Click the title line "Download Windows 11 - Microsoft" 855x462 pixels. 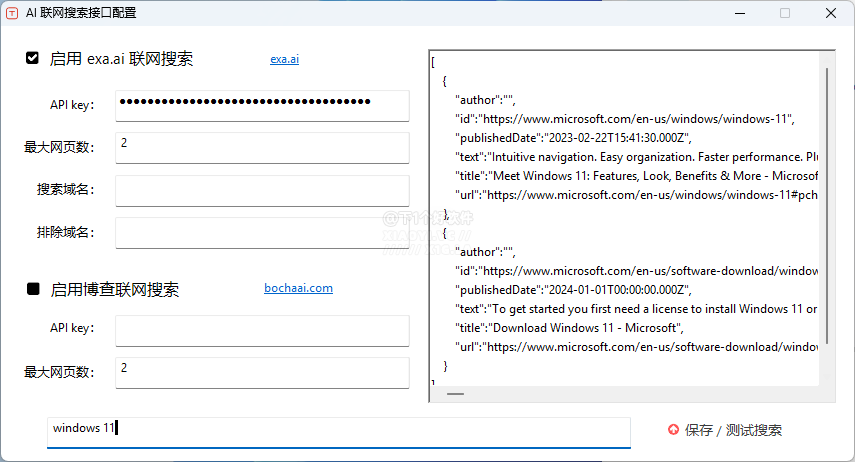coord(570,328)
